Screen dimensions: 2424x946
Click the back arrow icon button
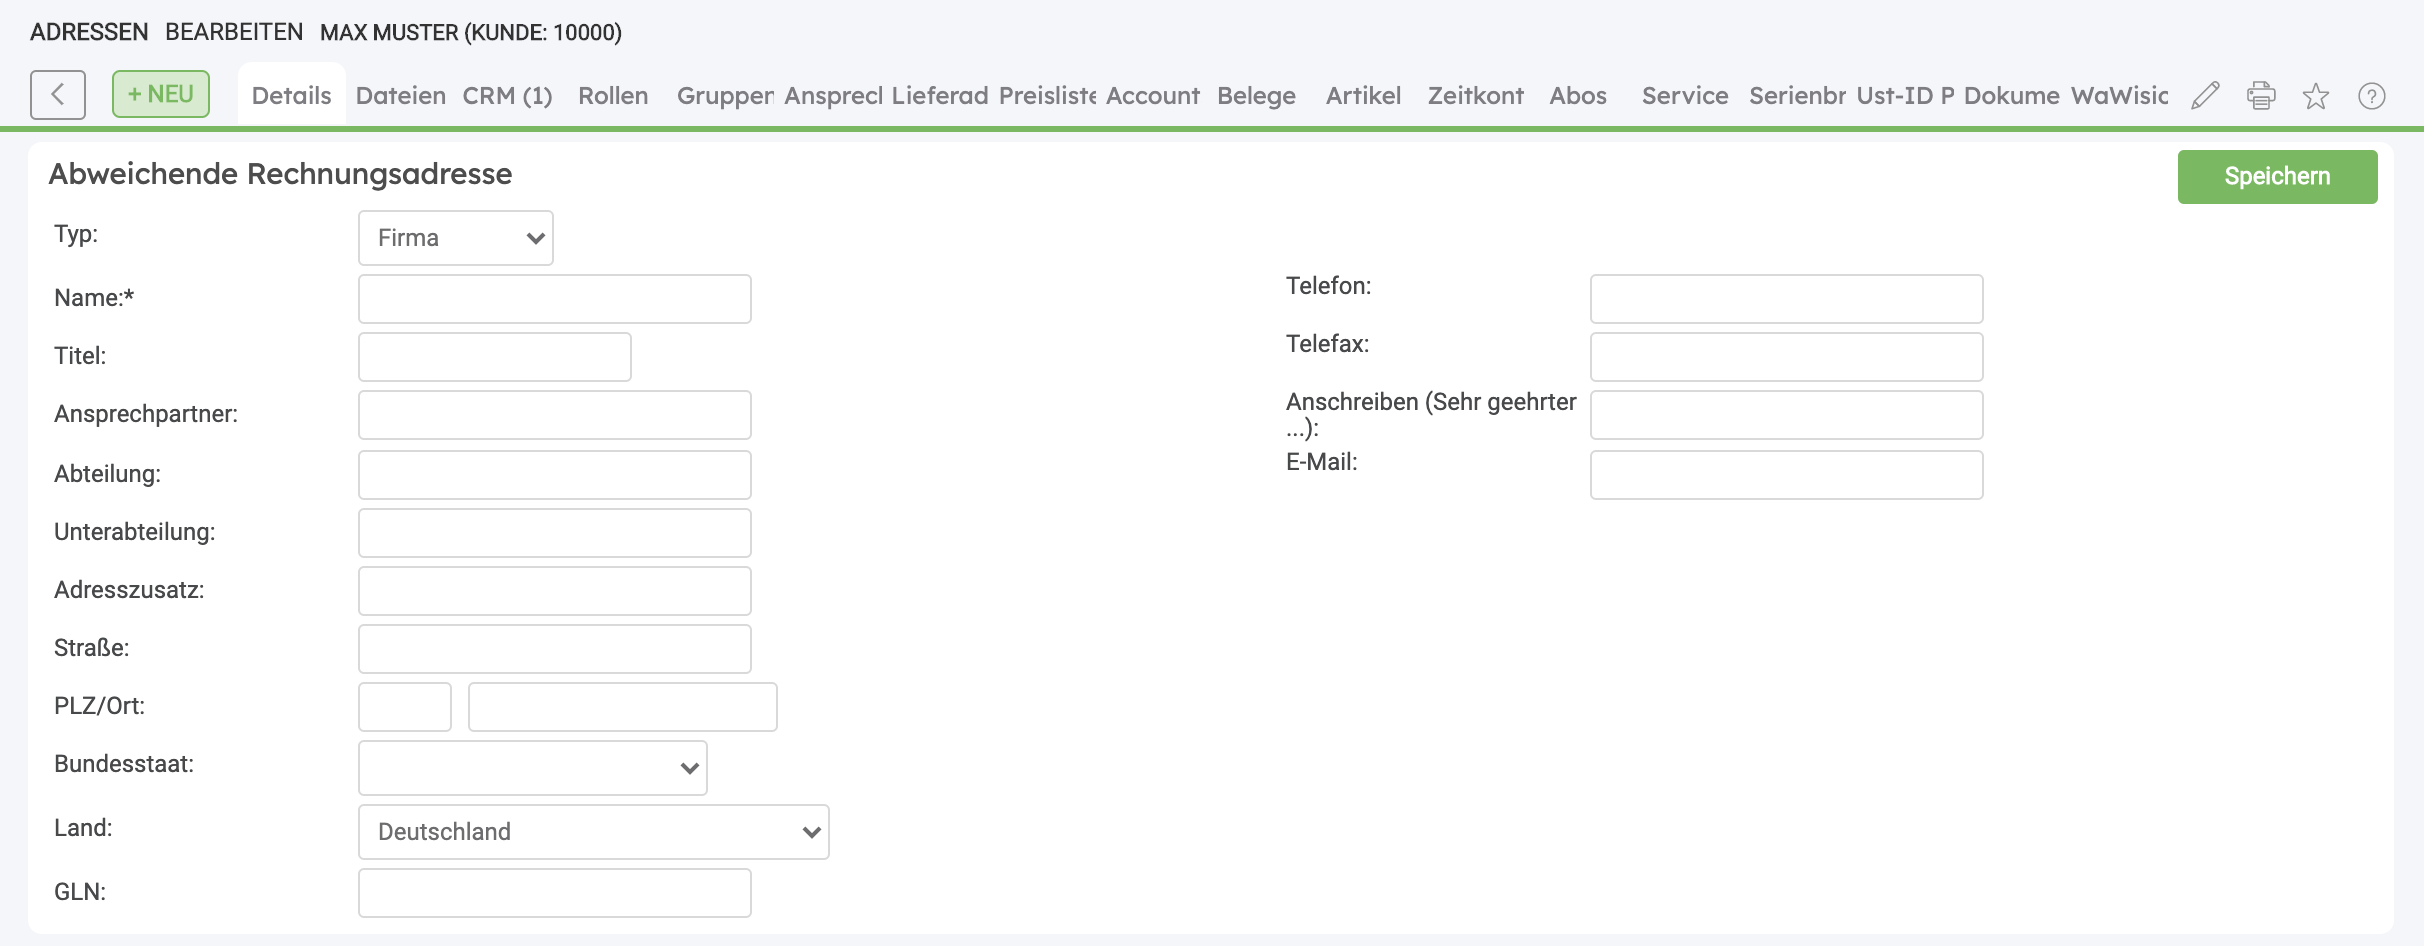pos(57,95)
